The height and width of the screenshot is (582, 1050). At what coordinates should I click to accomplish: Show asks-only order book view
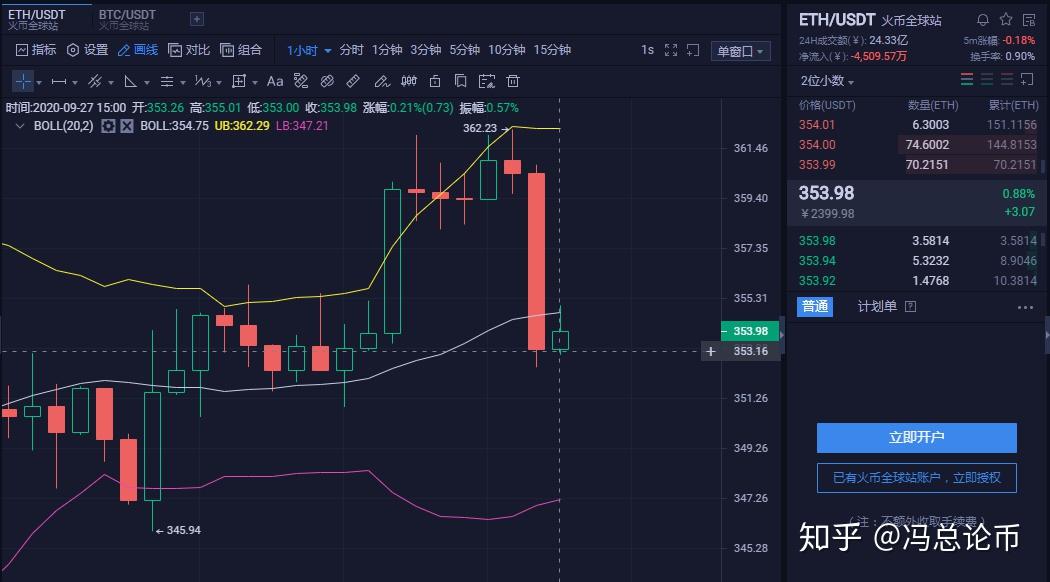click(x=1006, y=80)
